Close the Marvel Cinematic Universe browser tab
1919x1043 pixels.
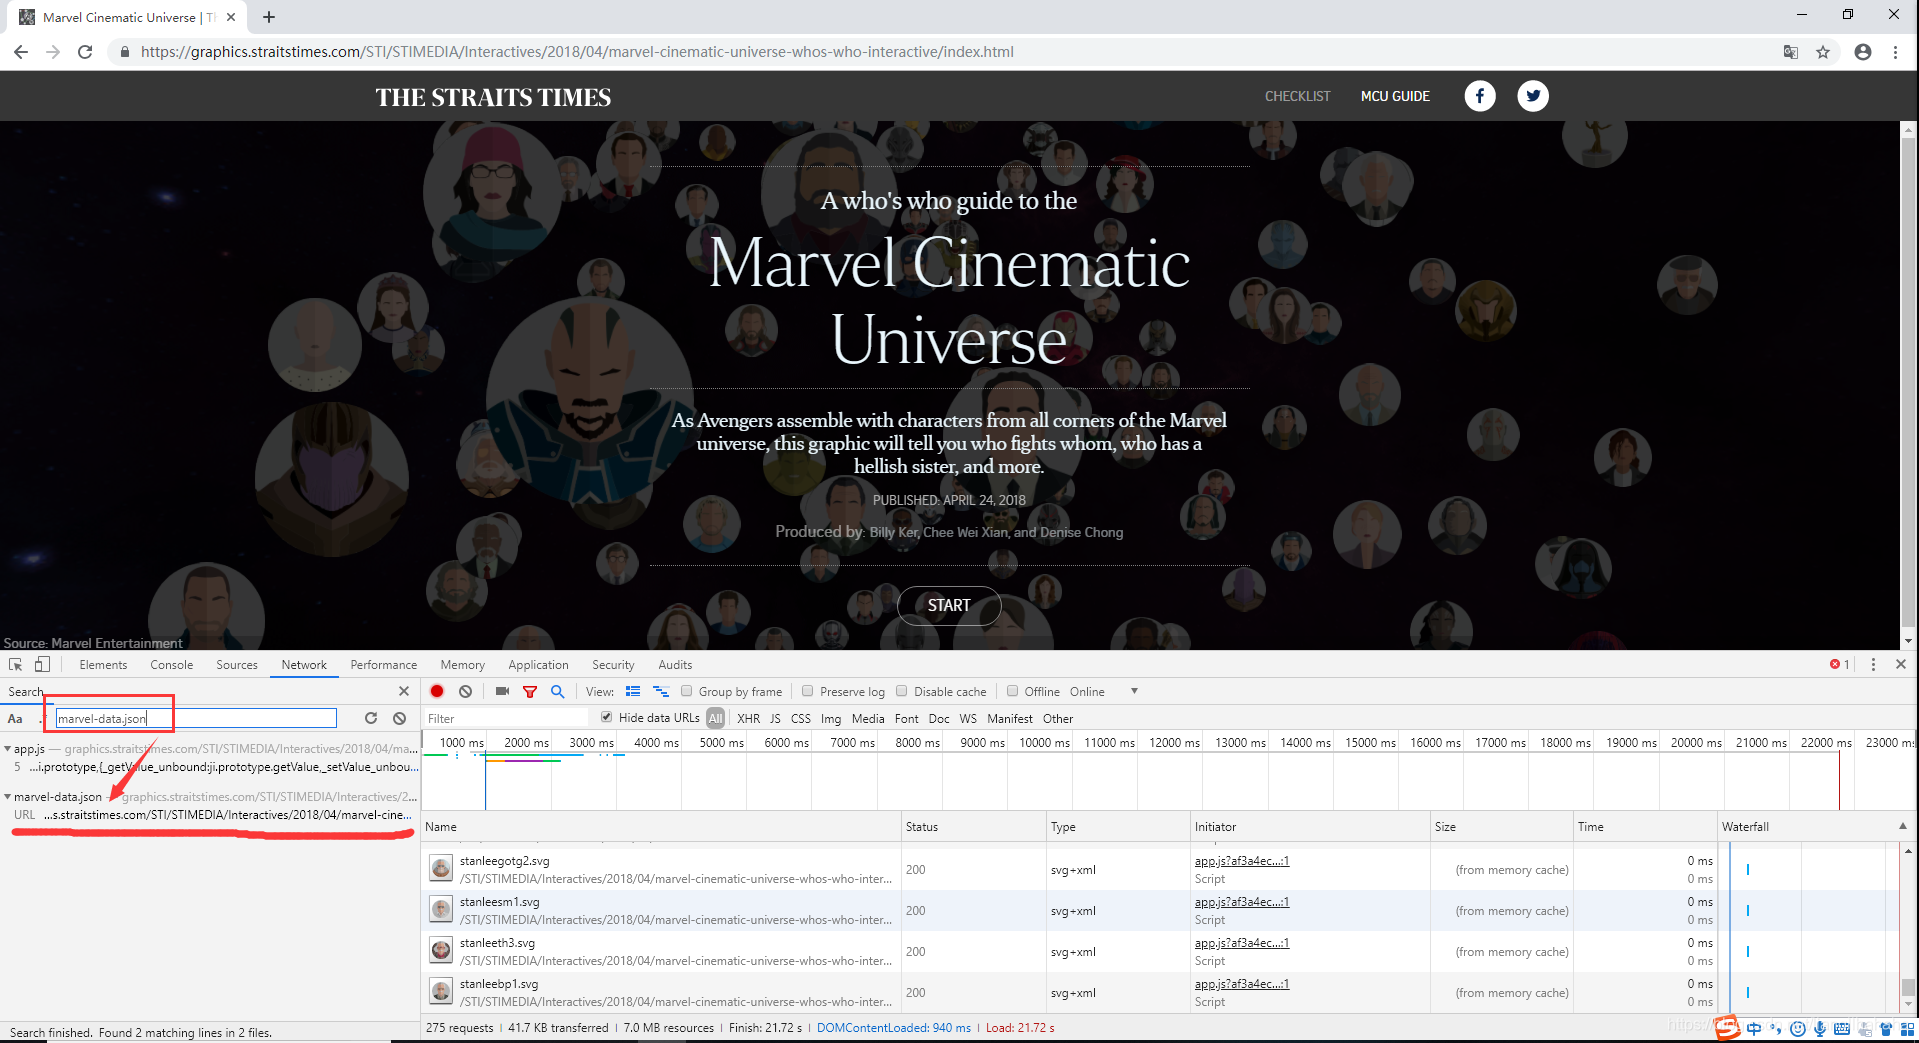click(x=231, y=17)
